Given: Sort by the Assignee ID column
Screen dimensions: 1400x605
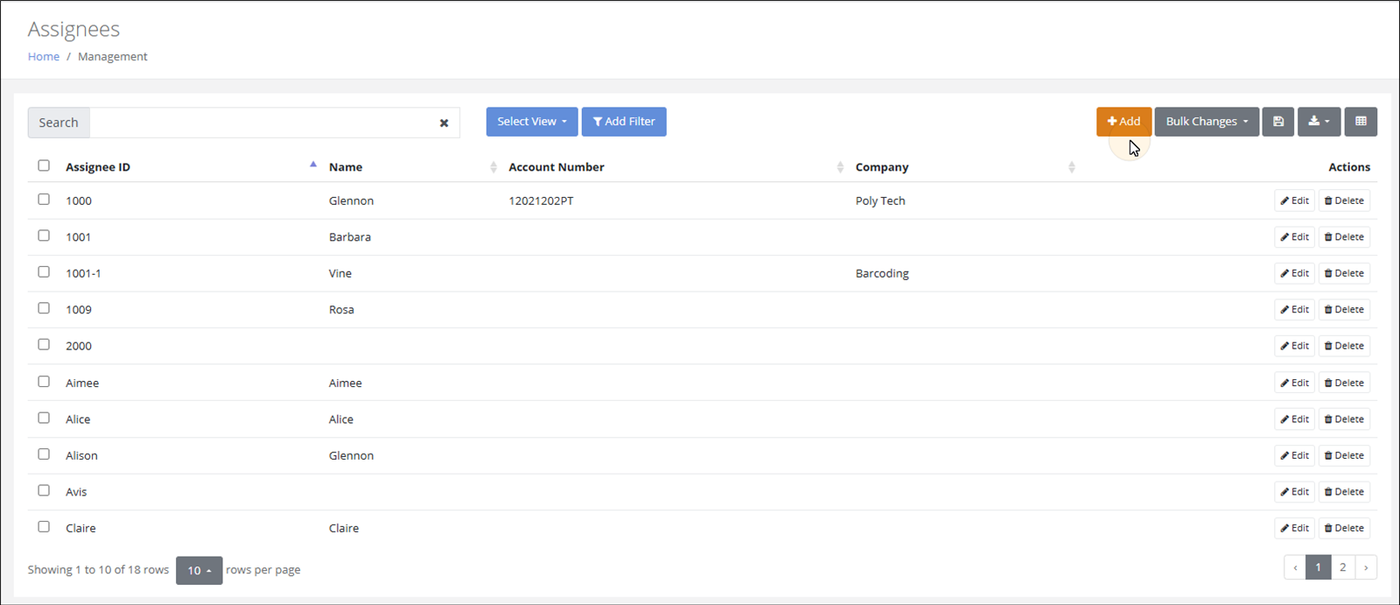Looking at the screenshot, I should point(98,167).
